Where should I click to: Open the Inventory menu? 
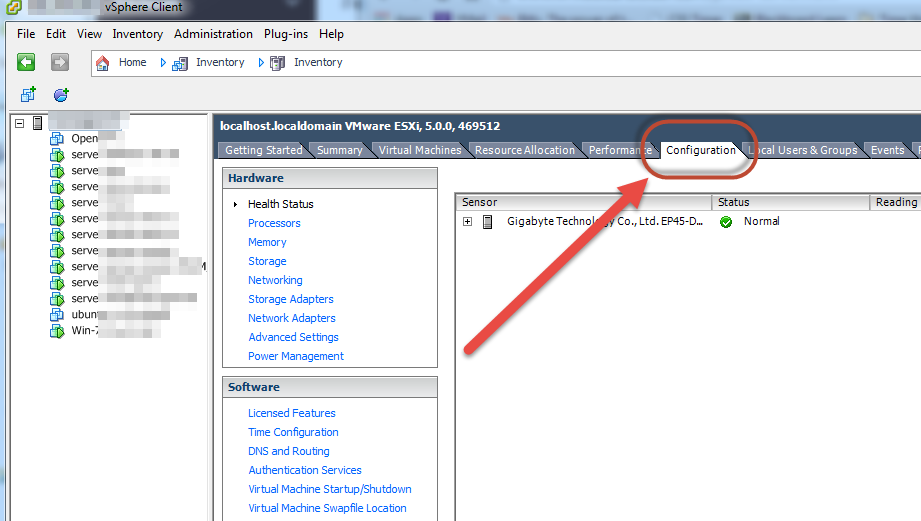click(137, 34)
